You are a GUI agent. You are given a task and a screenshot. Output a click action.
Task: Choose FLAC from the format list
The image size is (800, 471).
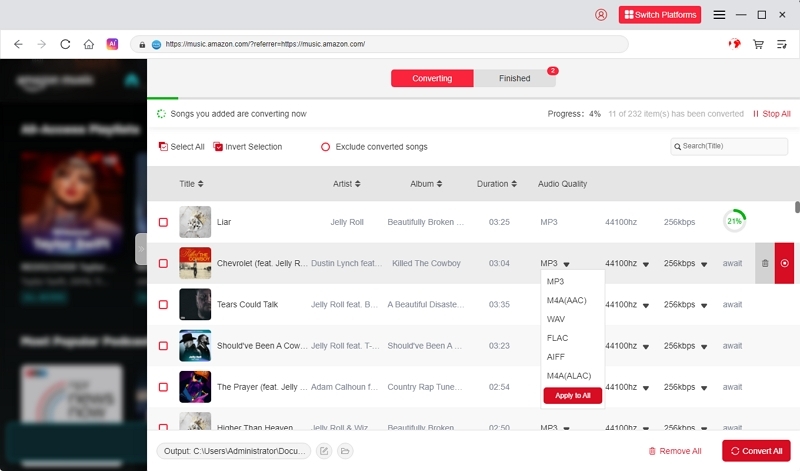[556, 338]
